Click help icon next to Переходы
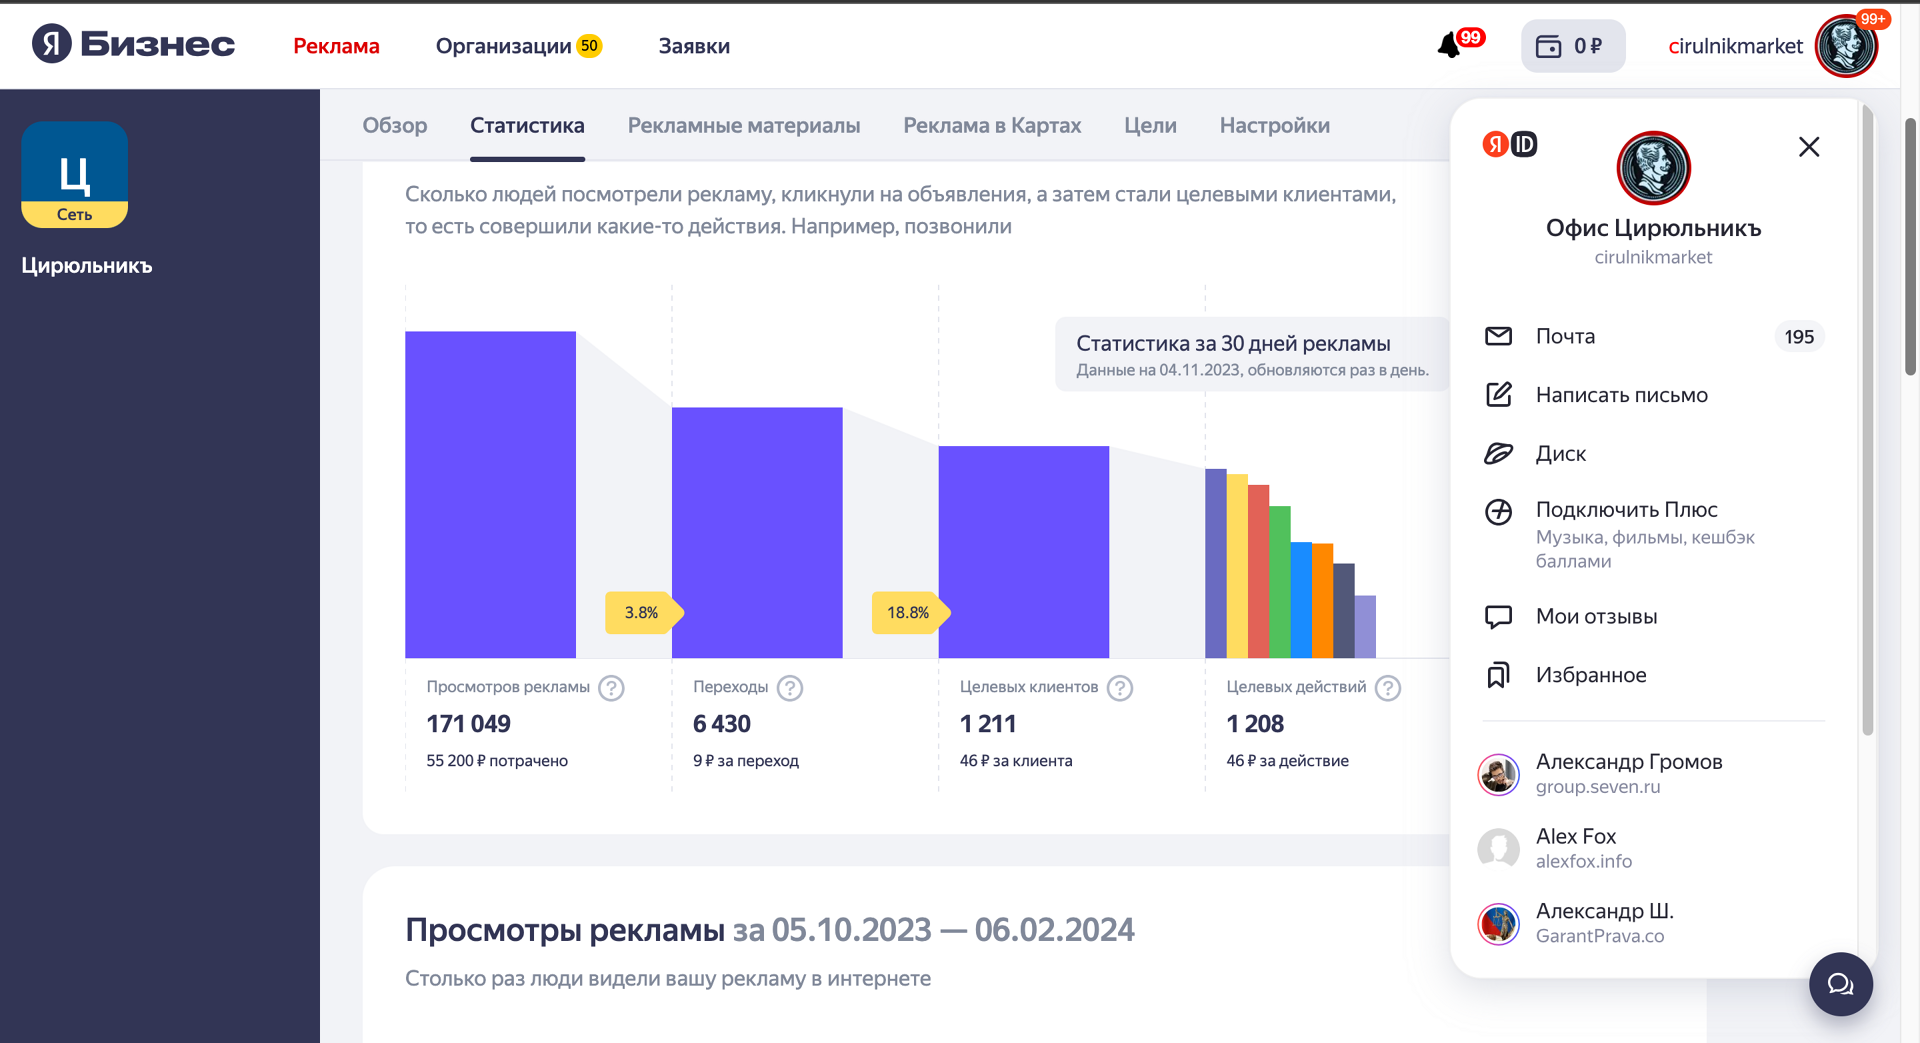 pyautogui.click(x=790, y=688)
